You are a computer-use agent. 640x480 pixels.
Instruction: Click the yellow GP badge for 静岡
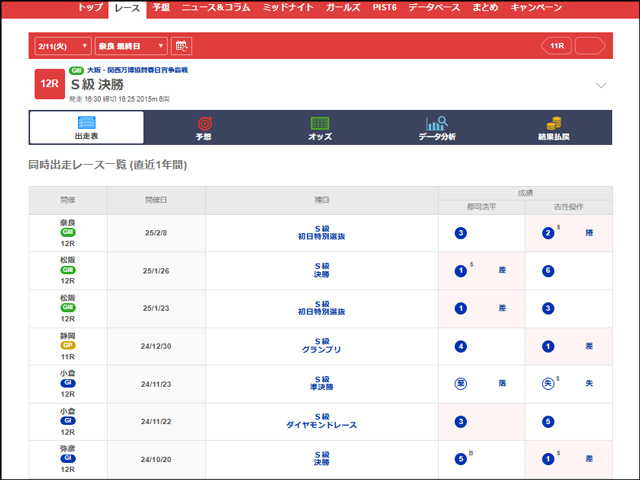coord(68,345)
